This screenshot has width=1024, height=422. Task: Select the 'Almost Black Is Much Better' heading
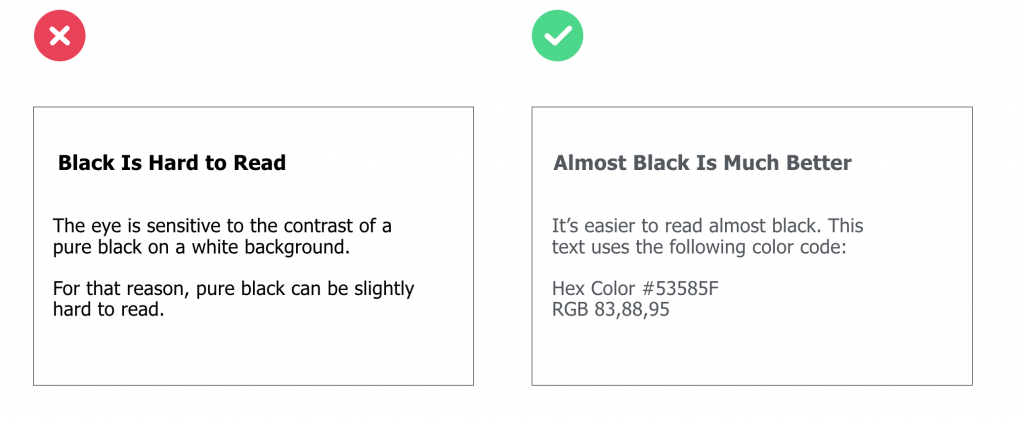(x=702, y=163)
